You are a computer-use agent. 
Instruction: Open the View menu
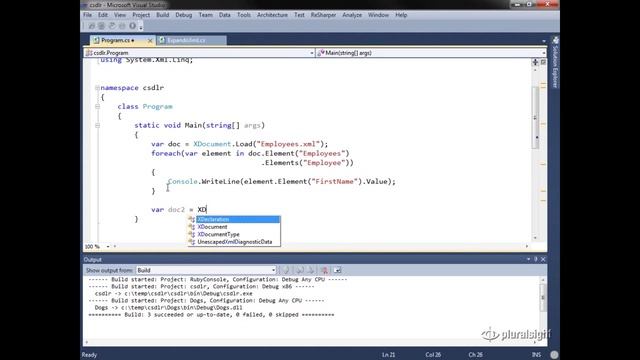point(120,15)
